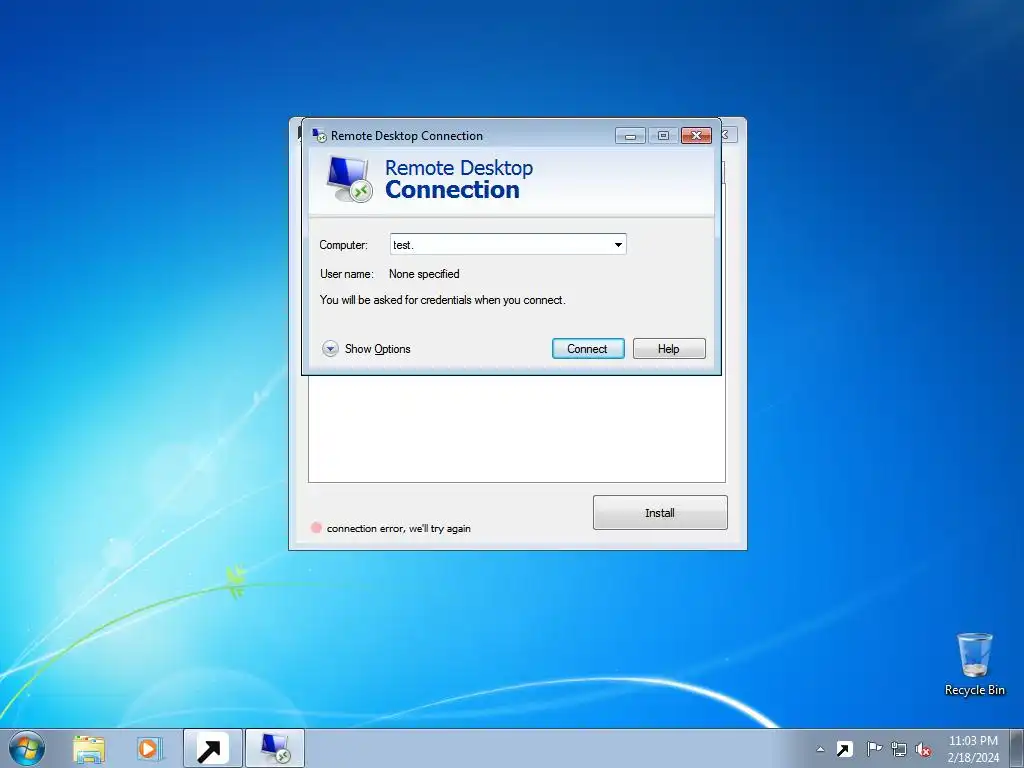Screen dimensions: 1024x768
Task: Click Install in the background window
Action: click(660, 513)
